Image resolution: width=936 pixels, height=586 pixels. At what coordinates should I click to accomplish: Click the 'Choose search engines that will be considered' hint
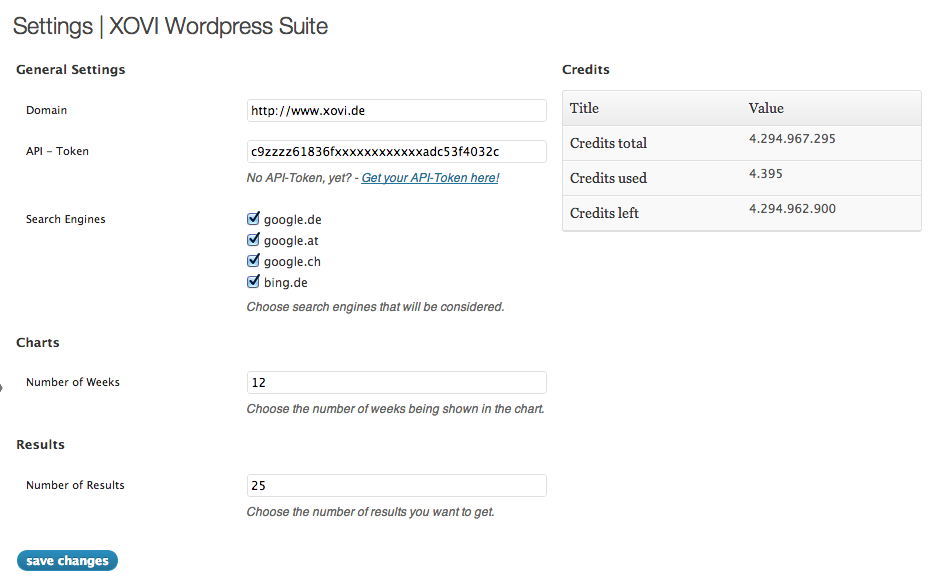point(375,307)
